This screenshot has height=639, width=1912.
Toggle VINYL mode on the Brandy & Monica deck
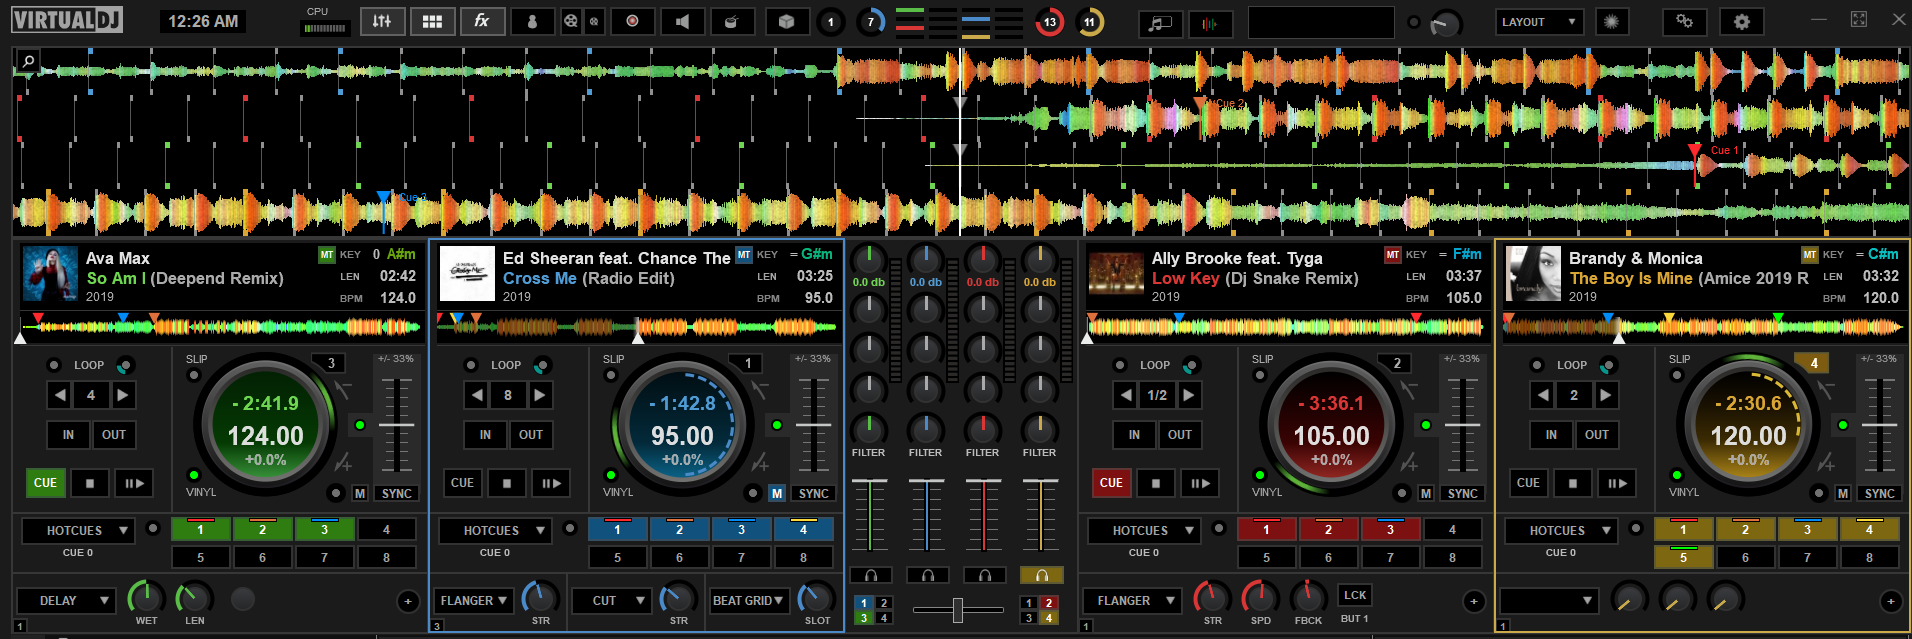(x=1677, y=475)
